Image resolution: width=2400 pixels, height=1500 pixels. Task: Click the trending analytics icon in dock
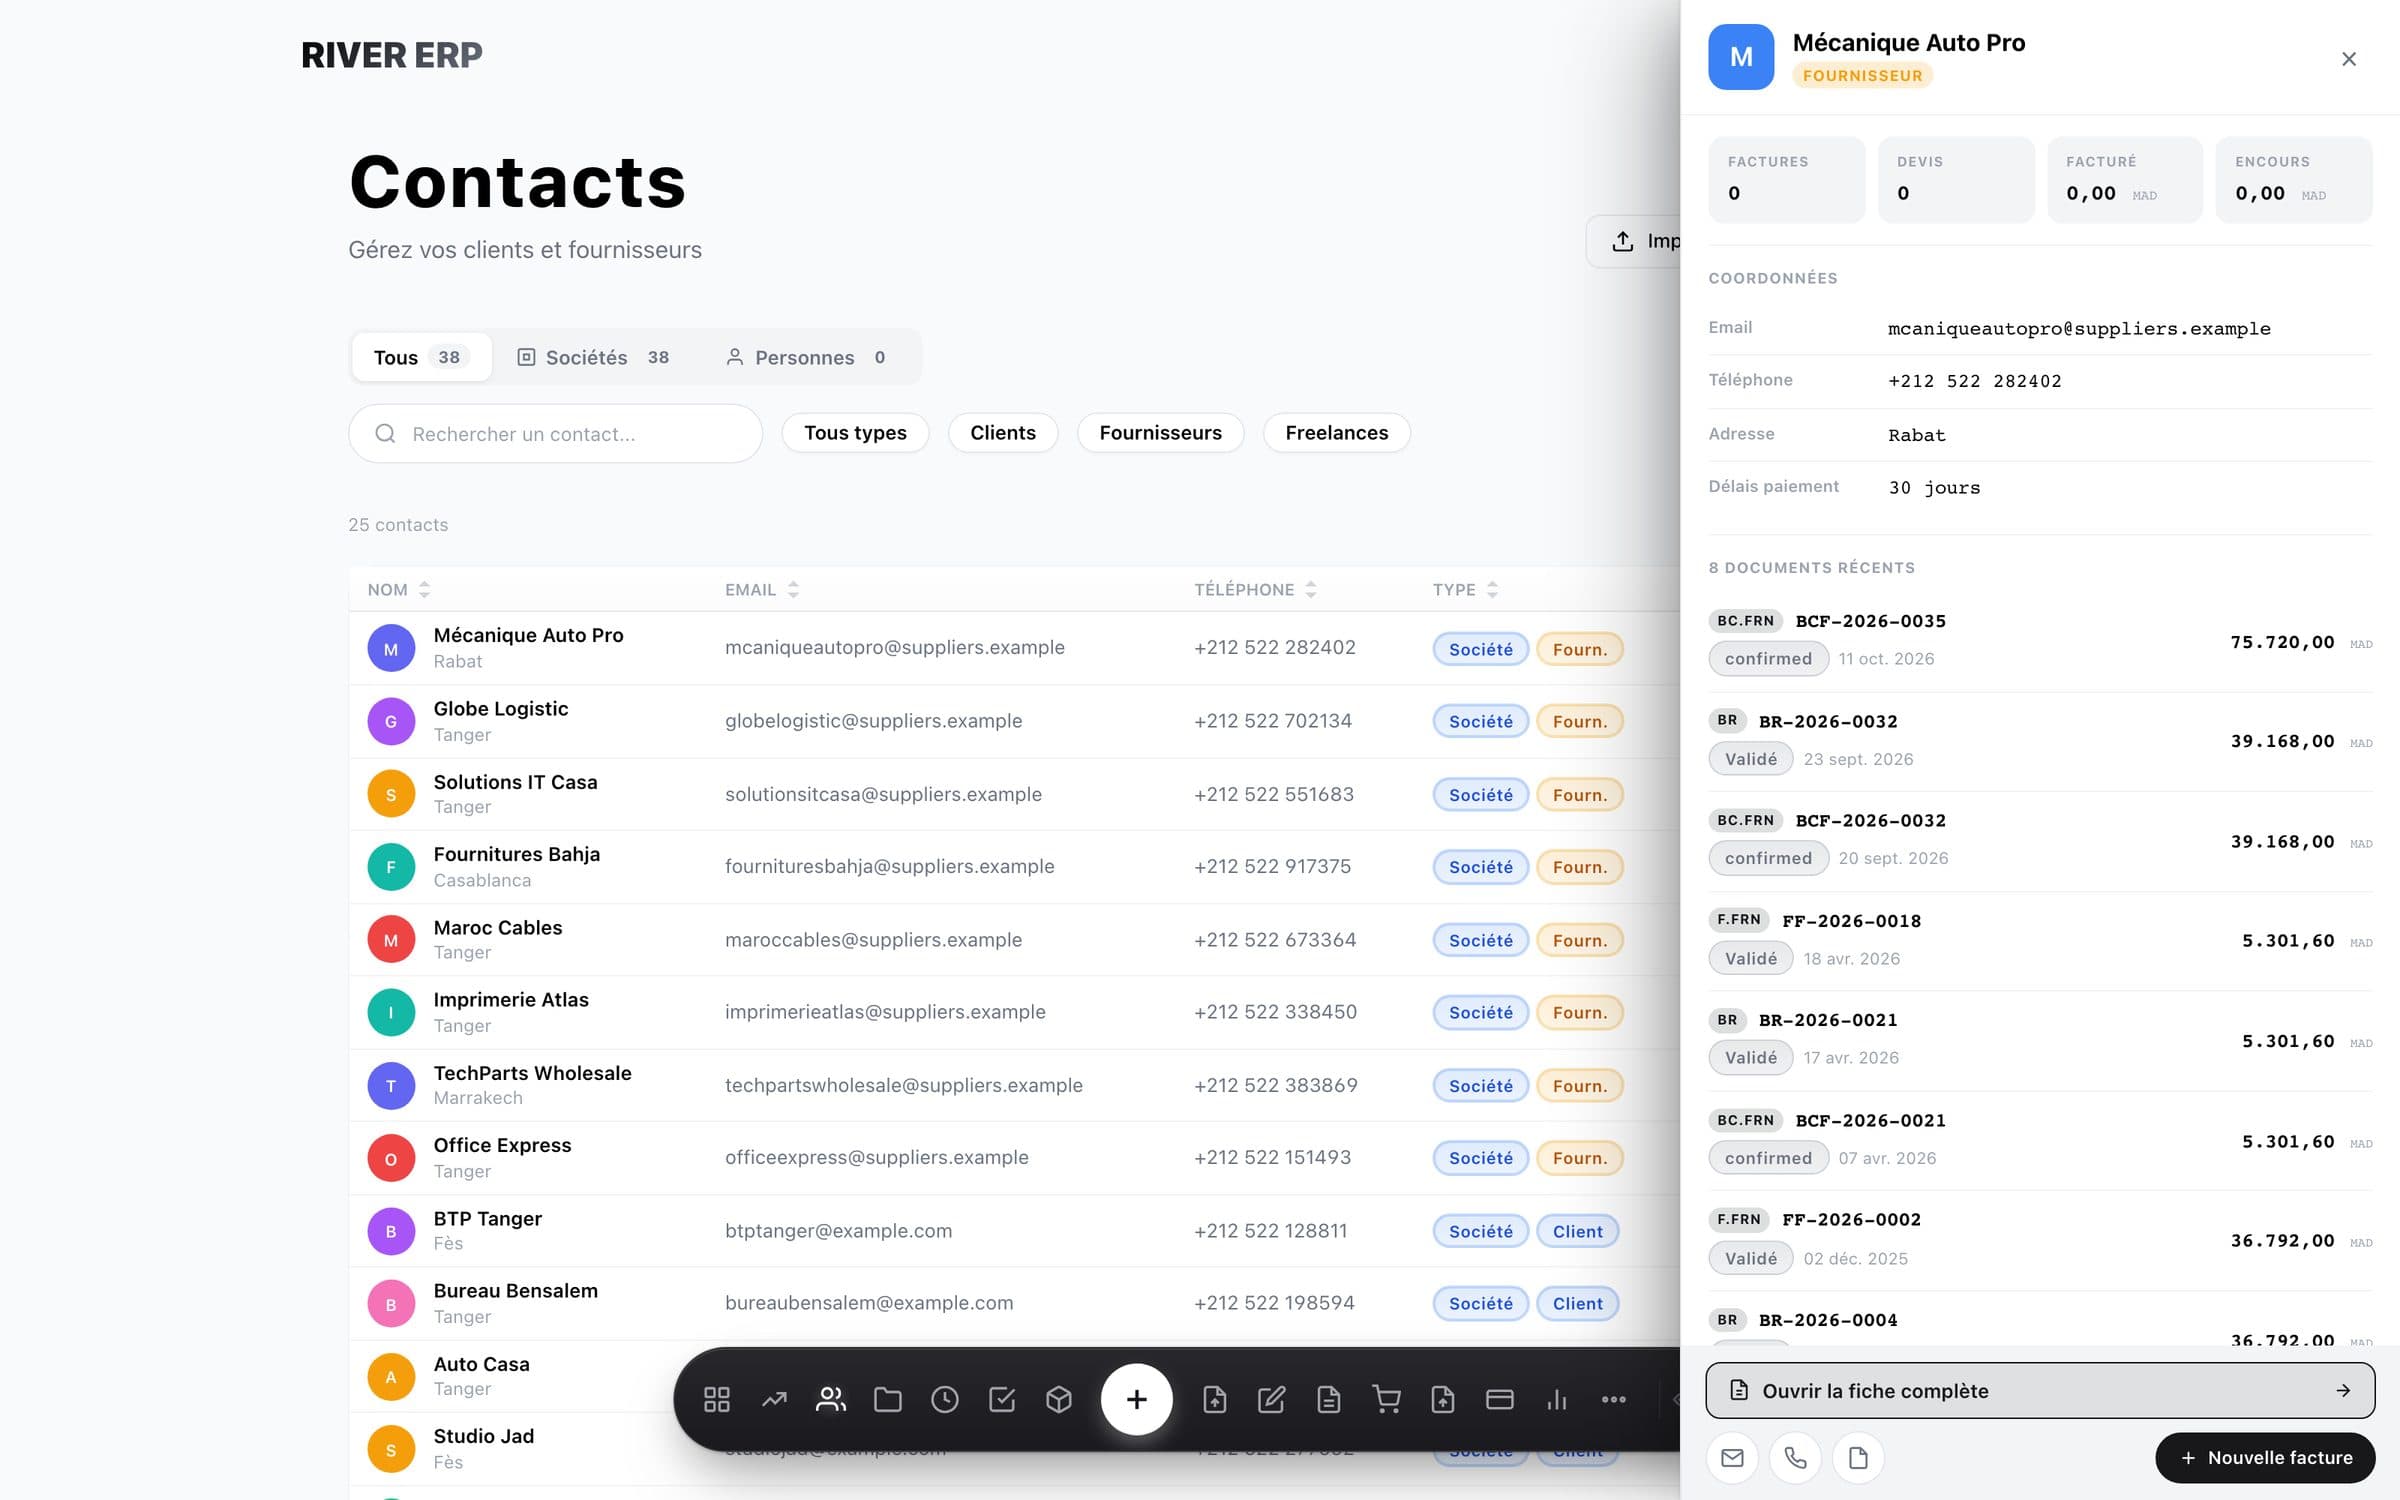tap(774, 1399)
